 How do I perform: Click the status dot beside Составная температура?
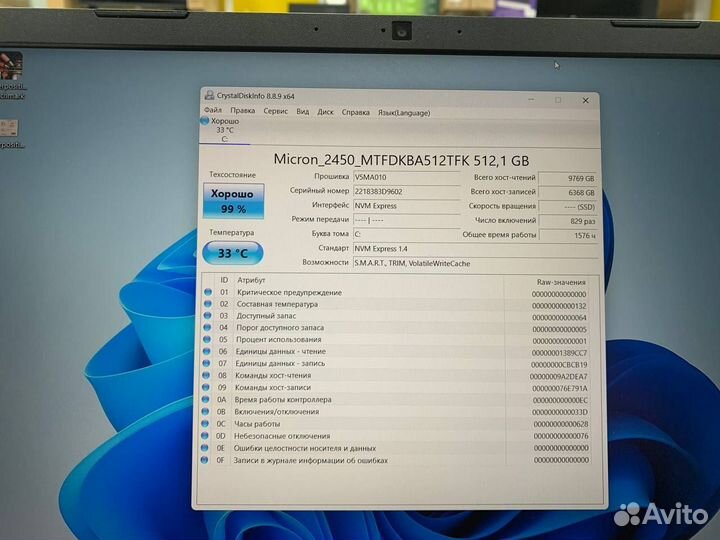[x=208, y=304]
